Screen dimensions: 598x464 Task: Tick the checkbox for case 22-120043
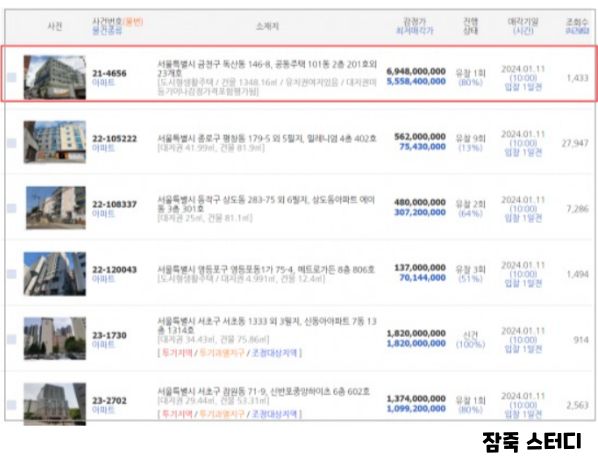click(x=12, y=274)
